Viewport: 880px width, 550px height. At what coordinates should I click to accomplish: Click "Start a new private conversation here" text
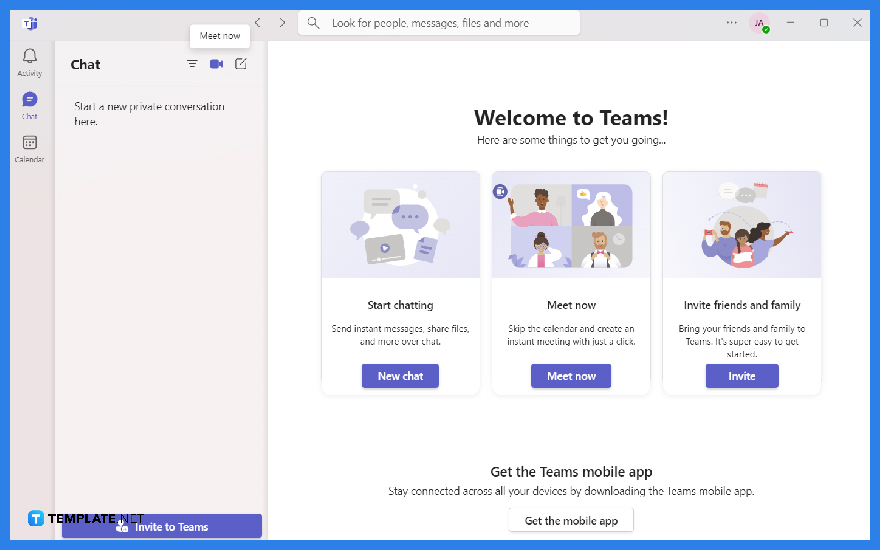click(x=149, y=114)
